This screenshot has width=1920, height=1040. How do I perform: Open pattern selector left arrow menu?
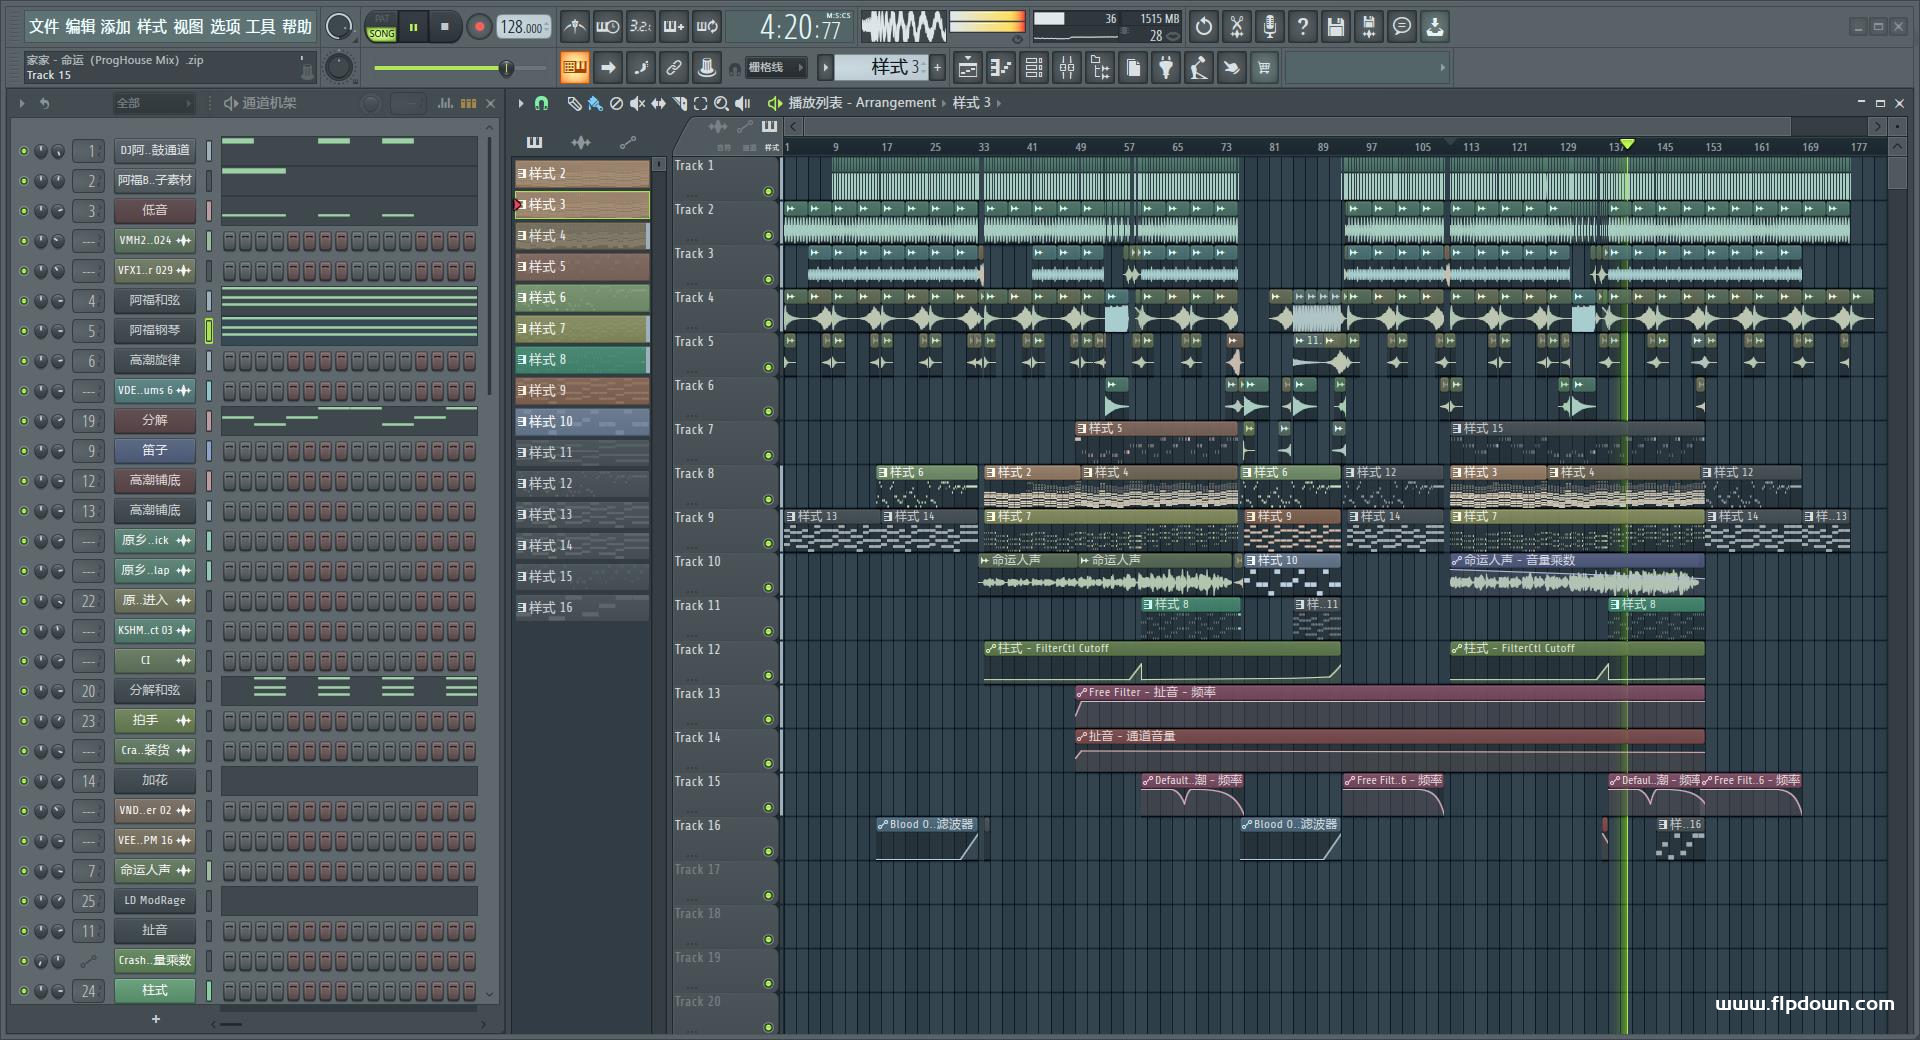tap(825, 67)
